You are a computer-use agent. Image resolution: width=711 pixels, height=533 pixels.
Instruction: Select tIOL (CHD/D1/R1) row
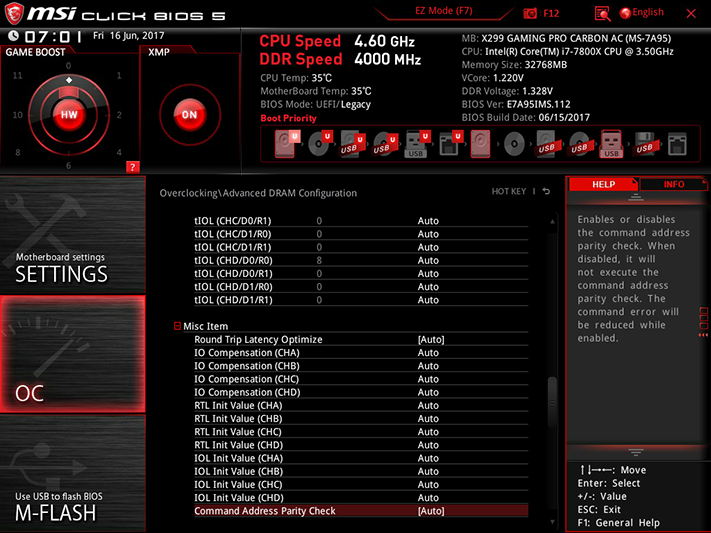361,300
